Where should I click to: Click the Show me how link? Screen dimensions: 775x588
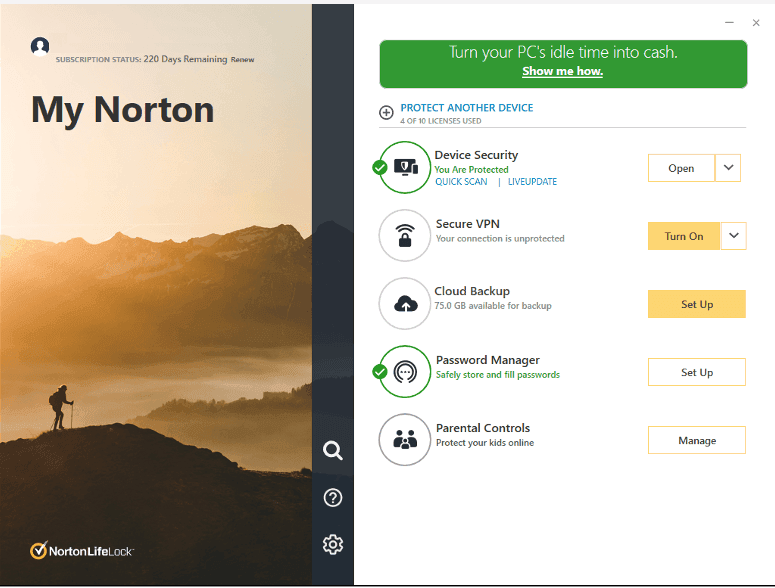click(x=562, y=71)
